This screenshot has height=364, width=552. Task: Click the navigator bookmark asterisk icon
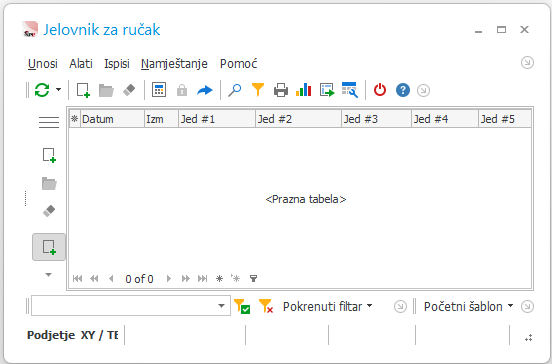tap(219, 279)
